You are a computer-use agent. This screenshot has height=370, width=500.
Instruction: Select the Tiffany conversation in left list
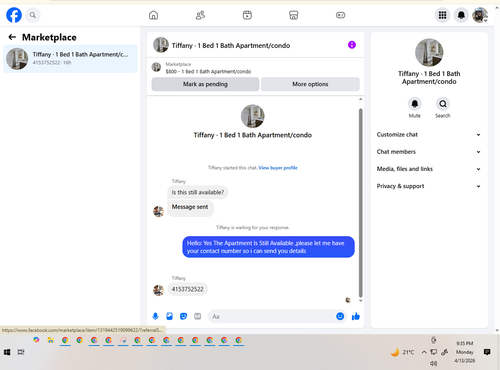(70, 59)
